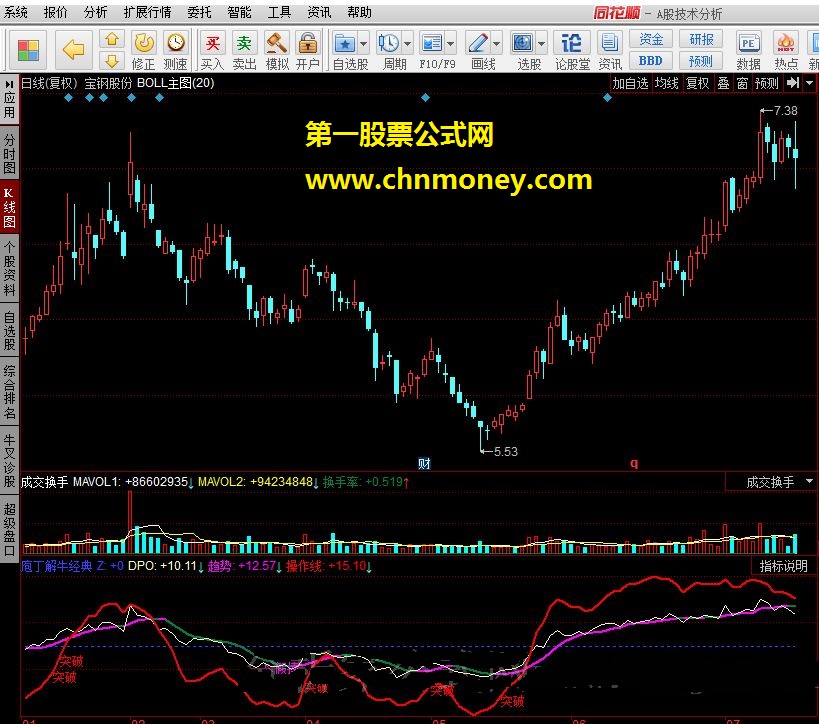Screen dimensions: 819x724
Task: Toggle 预测 forecast in chart header
Action: coord(766,83)
